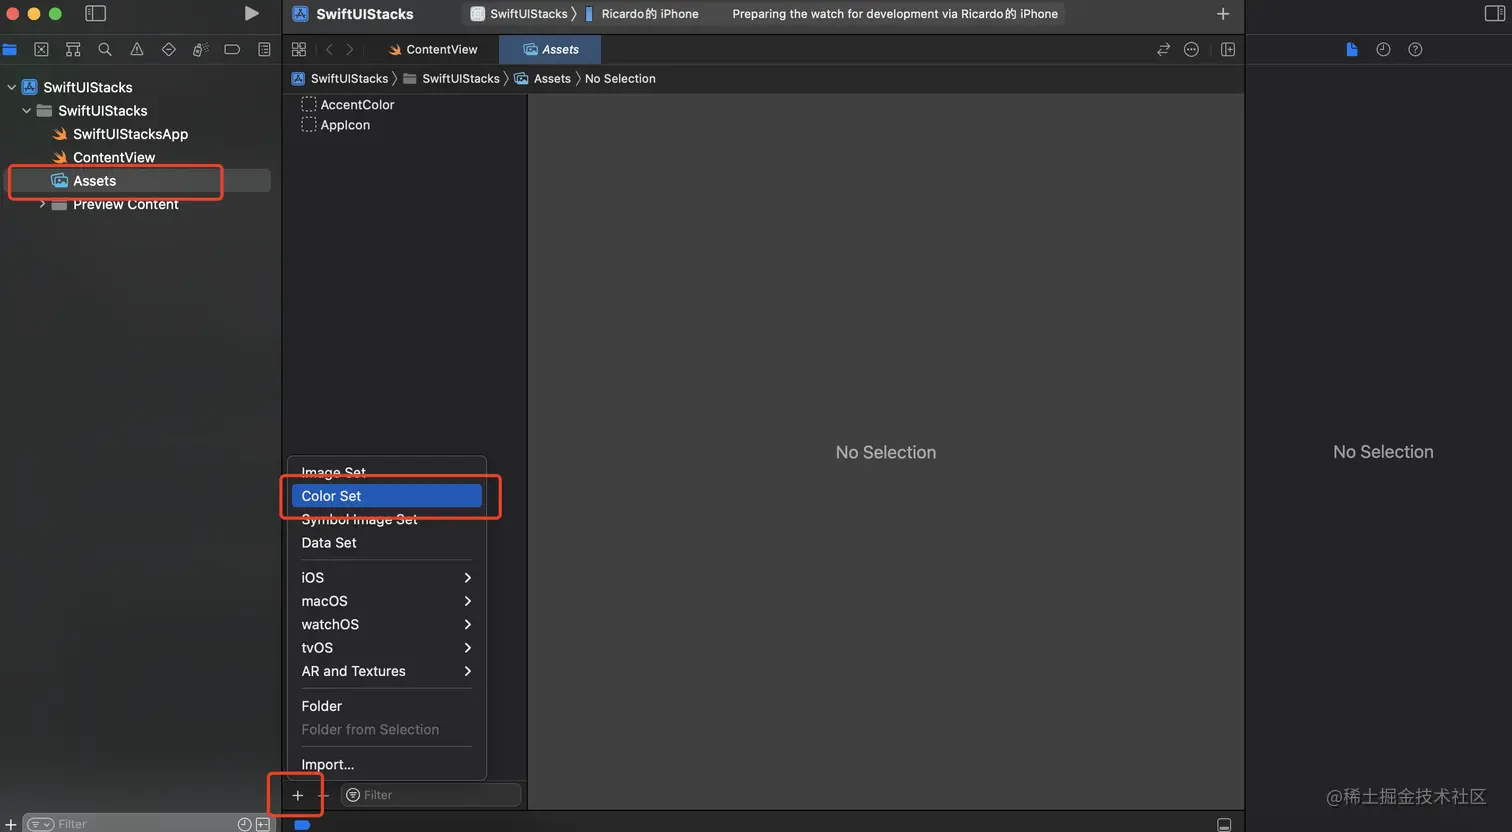Click the activity status message

click(895, 14)
